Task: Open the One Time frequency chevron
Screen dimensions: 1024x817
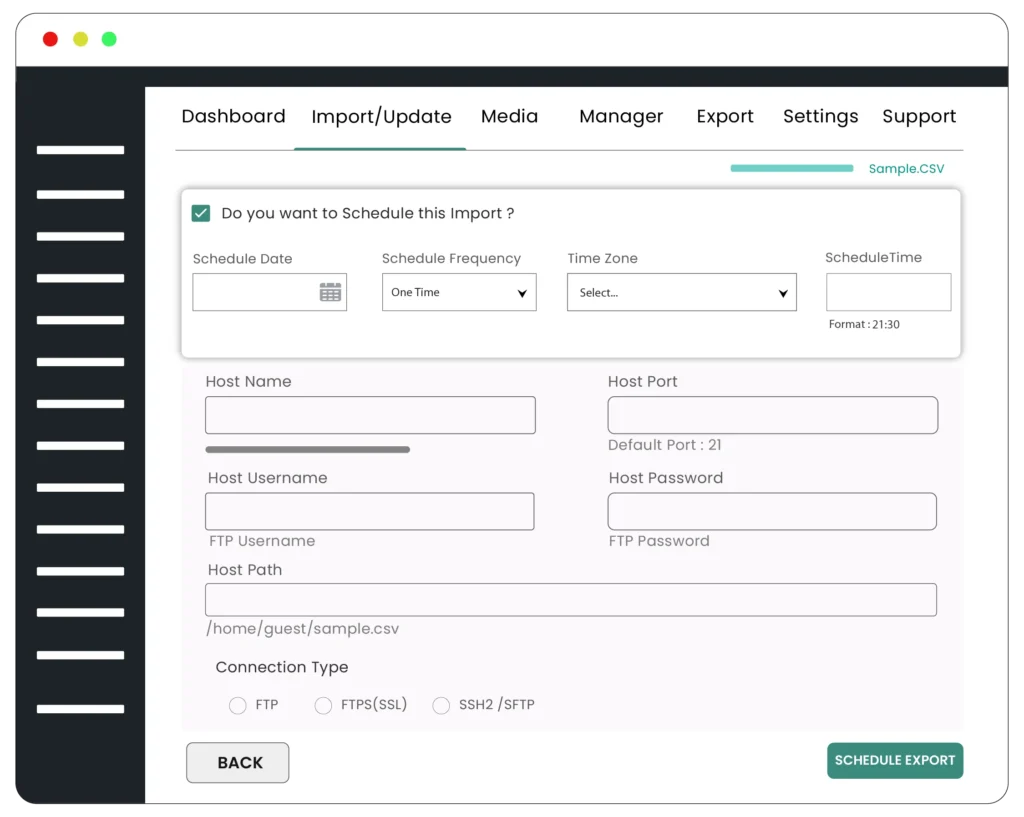Action: click(521, 292)
